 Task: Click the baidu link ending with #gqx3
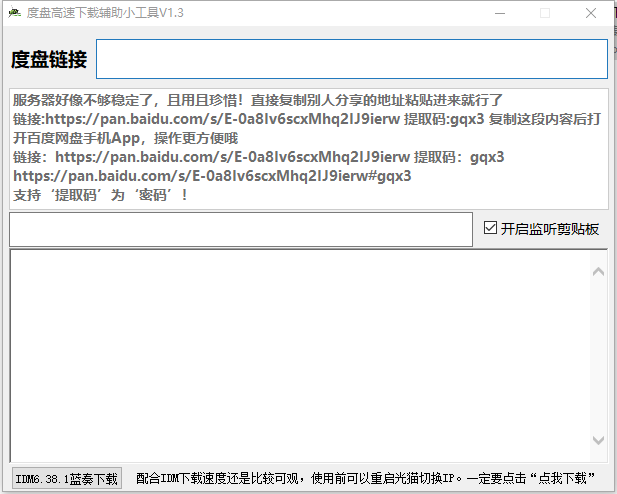coord(212,176)
